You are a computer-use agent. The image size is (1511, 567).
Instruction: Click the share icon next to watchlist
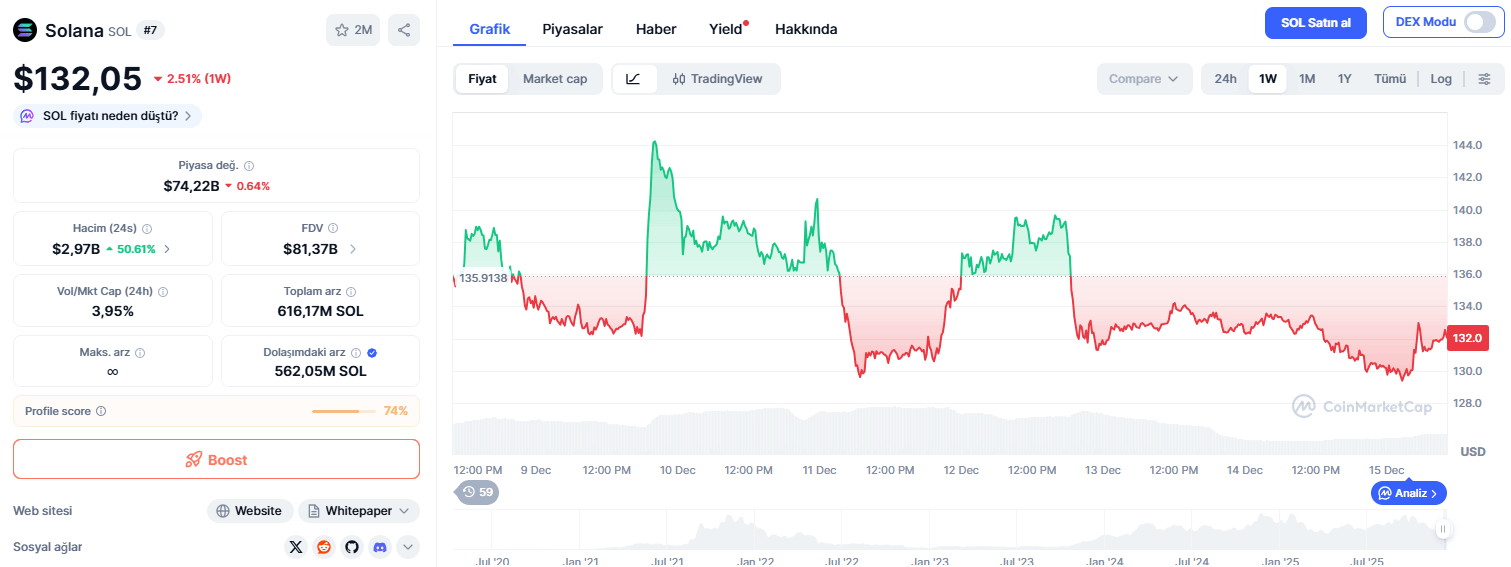404,30
